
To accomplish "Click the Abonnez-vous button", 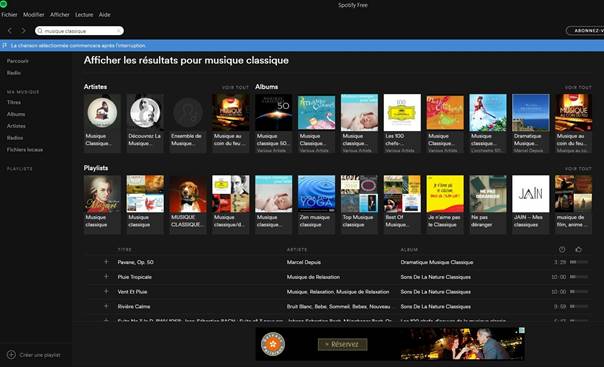I will 585,30.
